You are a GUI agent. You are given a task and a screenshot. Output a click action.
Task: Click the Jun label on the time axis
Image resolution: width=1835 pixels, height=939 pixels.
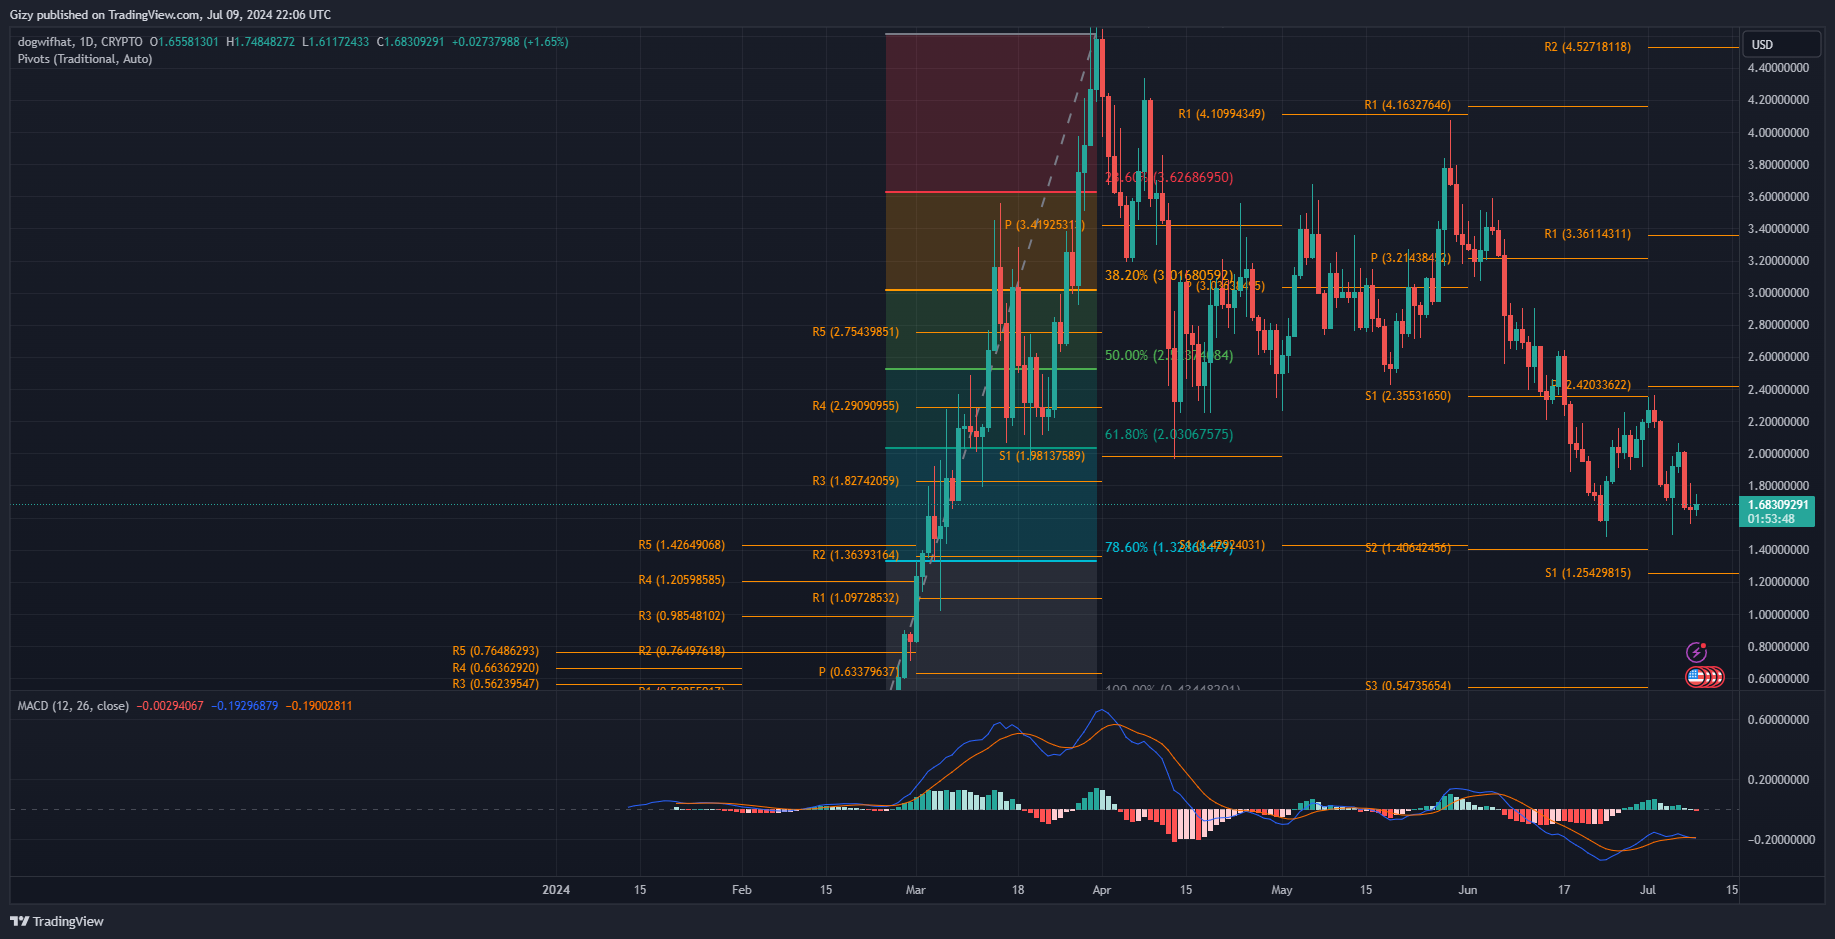[x=1468, y=890]
